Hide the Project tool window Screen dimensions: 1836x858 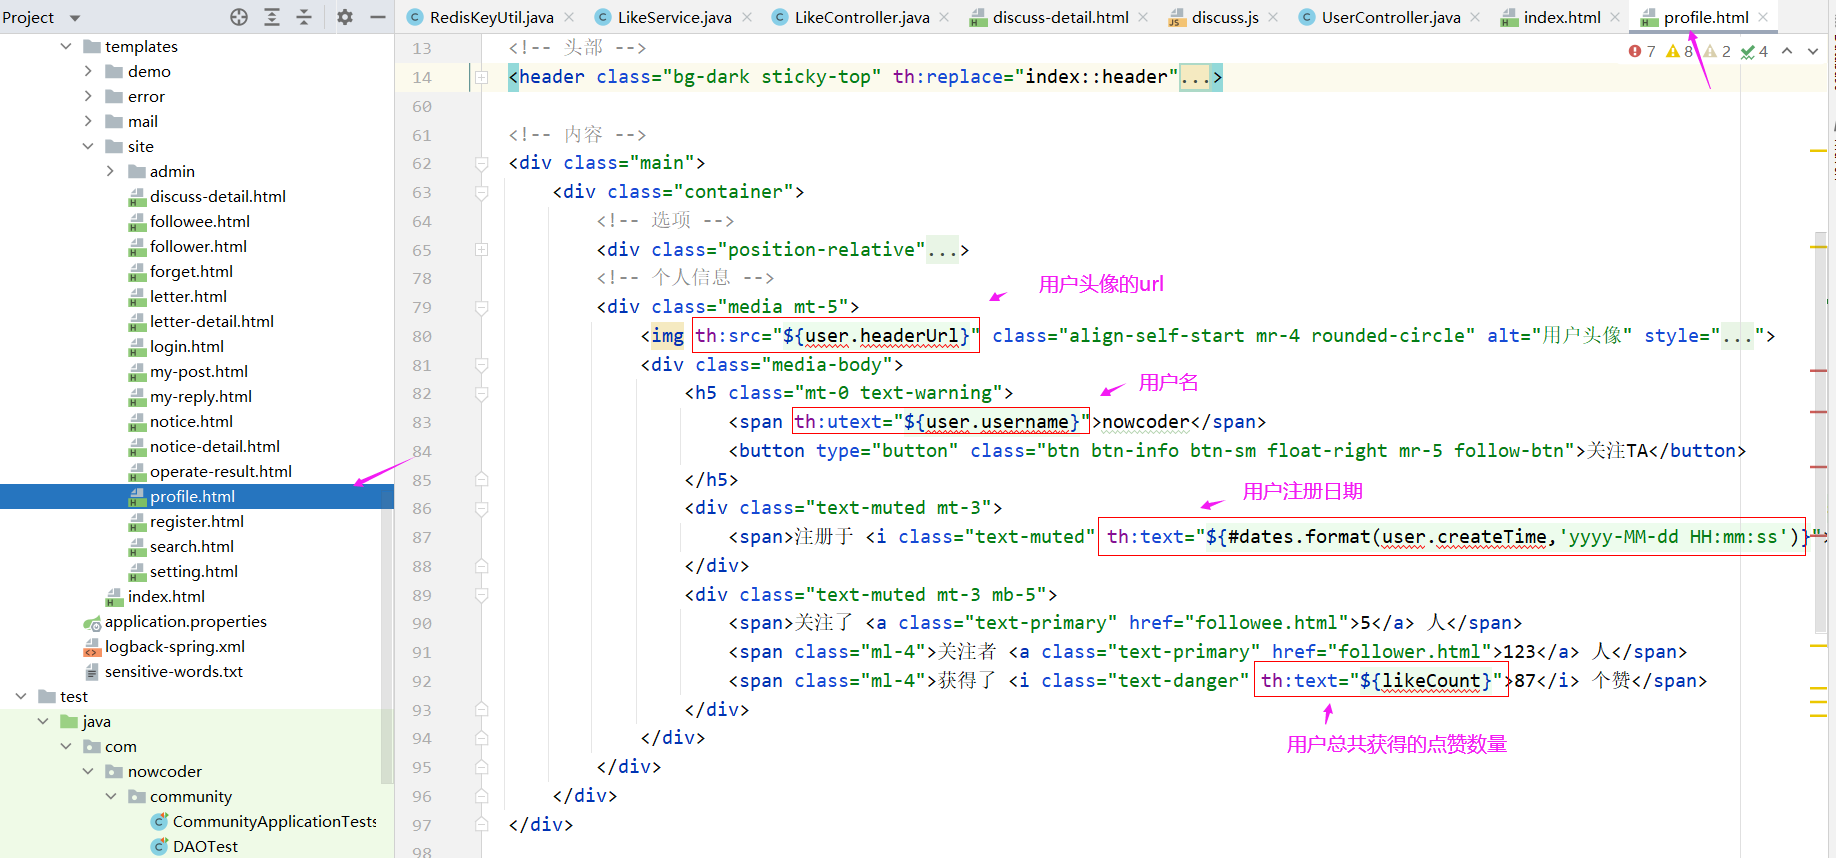(x=377, y=17)
